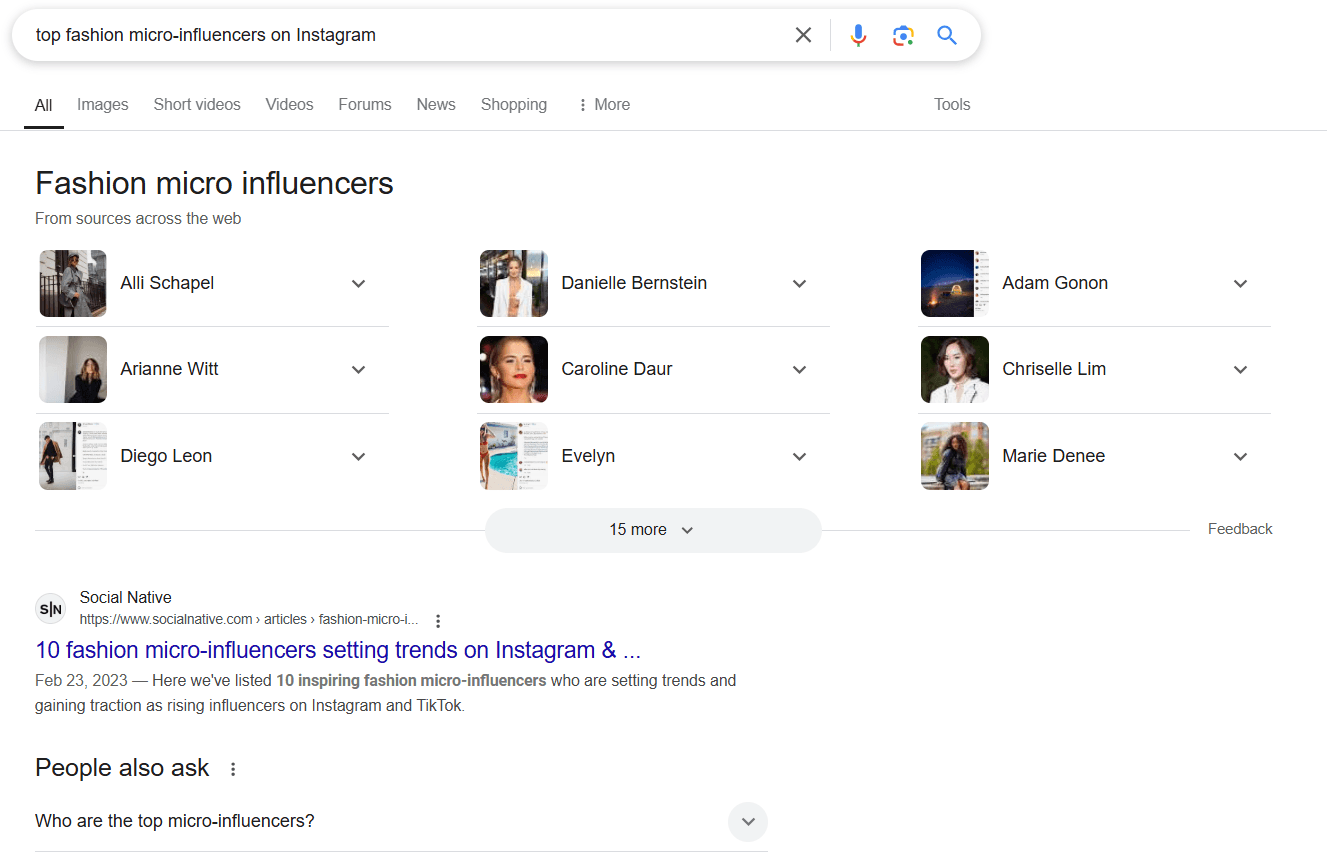Send Feedback on the influencer list
Image resolution: width=1327 pixels, height=853 pixels.
(x=1240, y=529)
